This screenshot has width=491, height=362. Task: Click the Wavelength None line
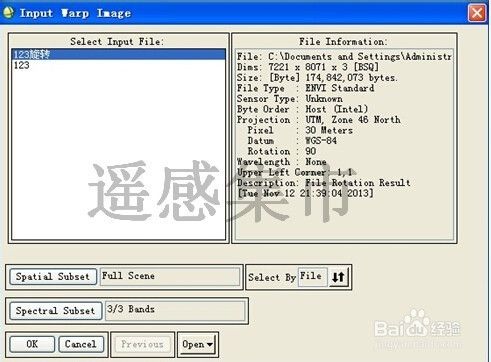coord(282,162)
